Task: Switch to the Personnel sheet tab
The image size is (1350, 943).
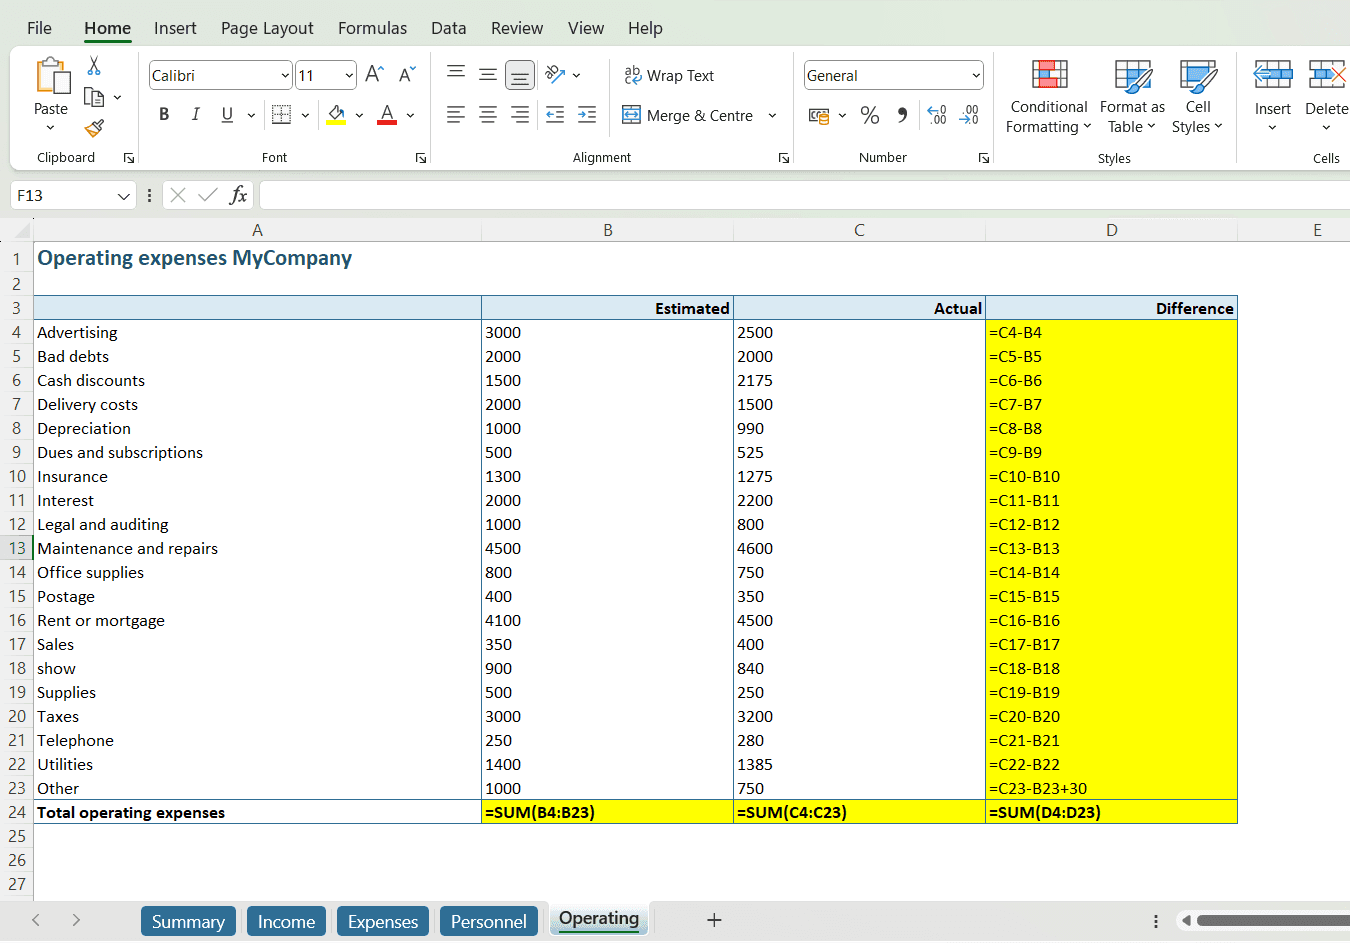Action: [x=488, y=921]
